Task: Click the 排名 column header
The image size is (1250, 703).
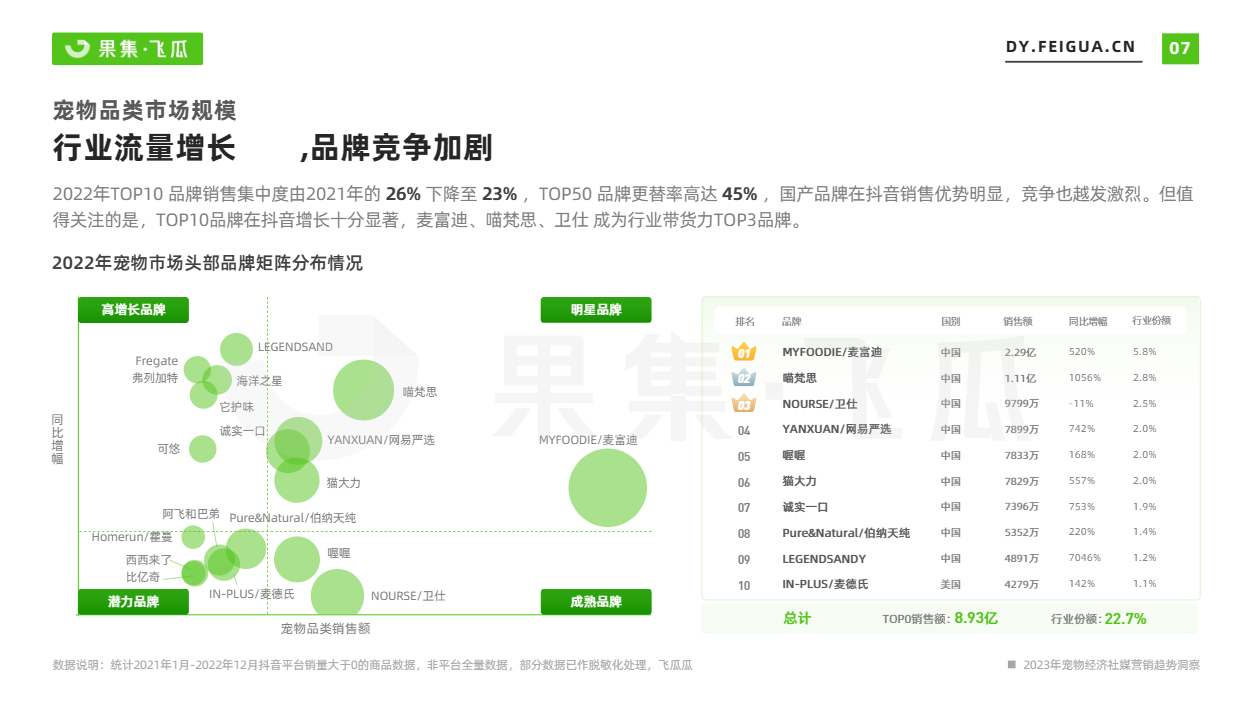Action: click(x=745, y=322)
